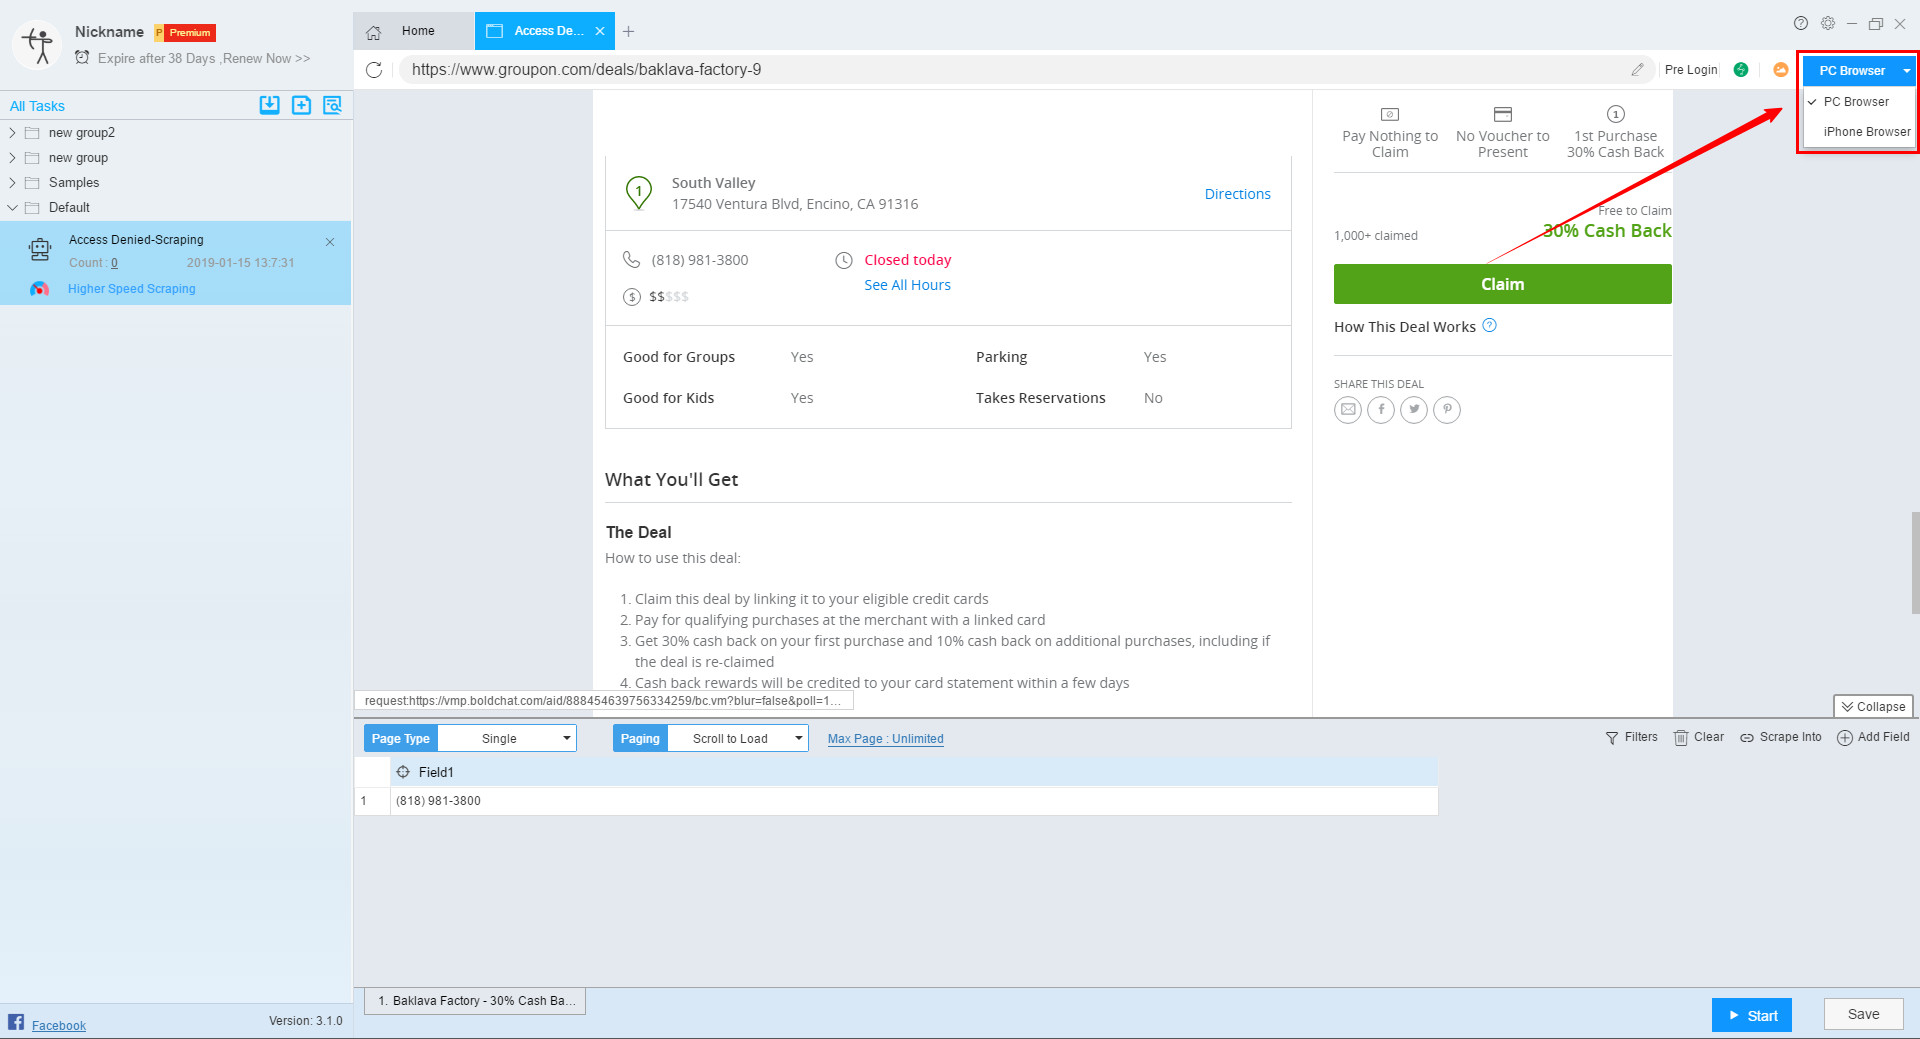
Task: Open the PC Browser dropdown arrow
Action: pyautogui.click(x=1906, y=71)
